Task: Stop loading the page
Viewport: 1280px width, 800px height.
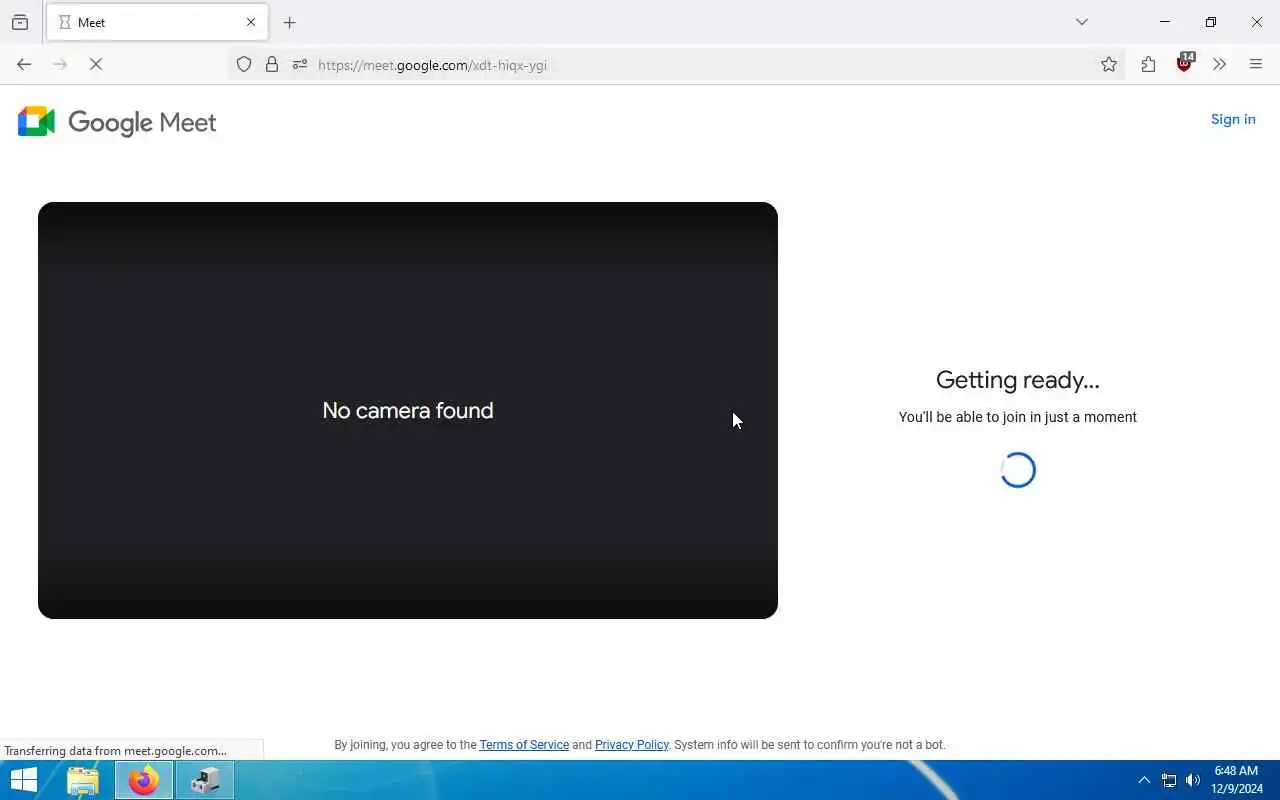Action: (96, 64)
